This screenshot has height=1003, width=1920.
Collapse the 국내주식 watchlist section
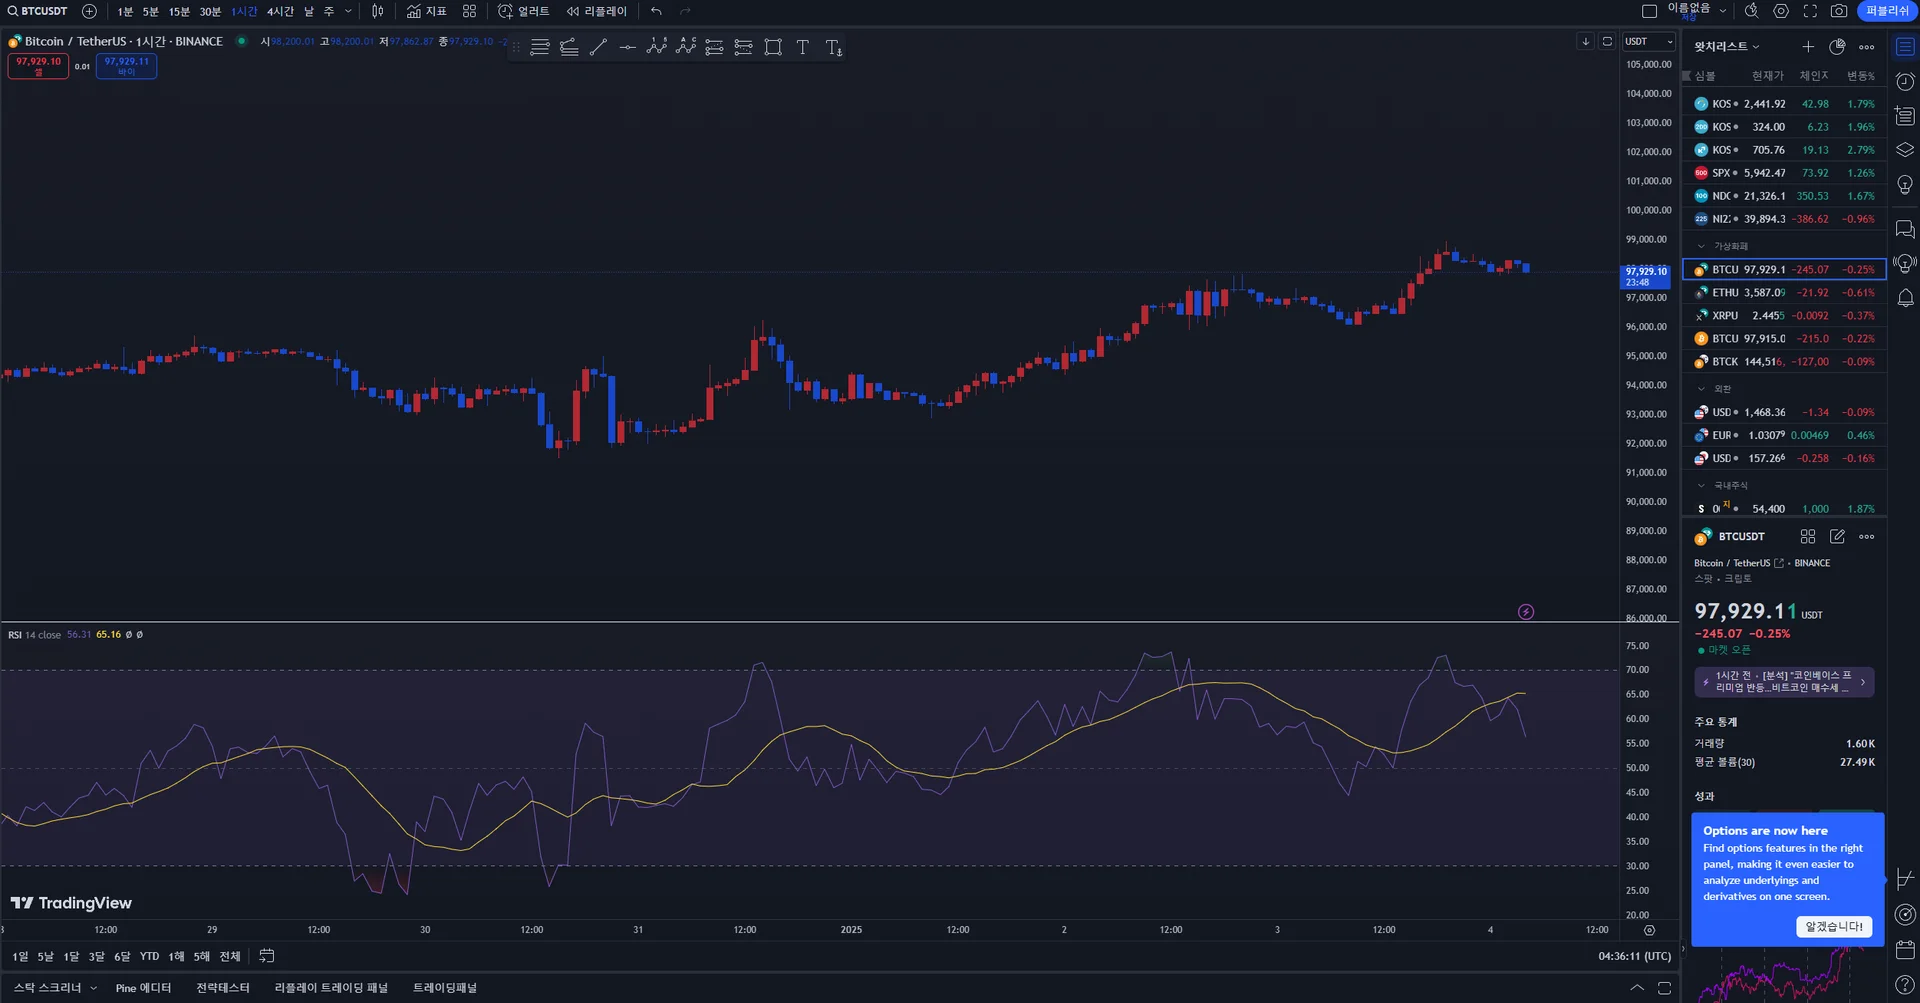[x=1701, y=486]
